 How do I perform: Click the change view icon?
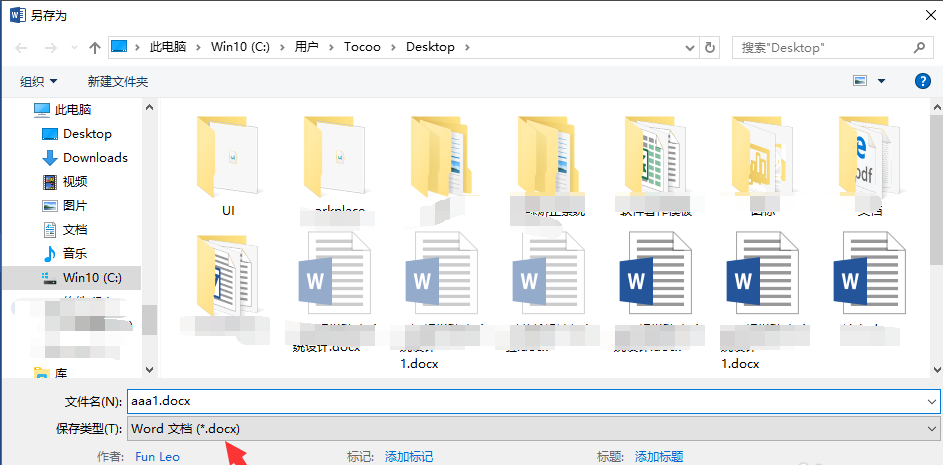click(x=861, y=81)
